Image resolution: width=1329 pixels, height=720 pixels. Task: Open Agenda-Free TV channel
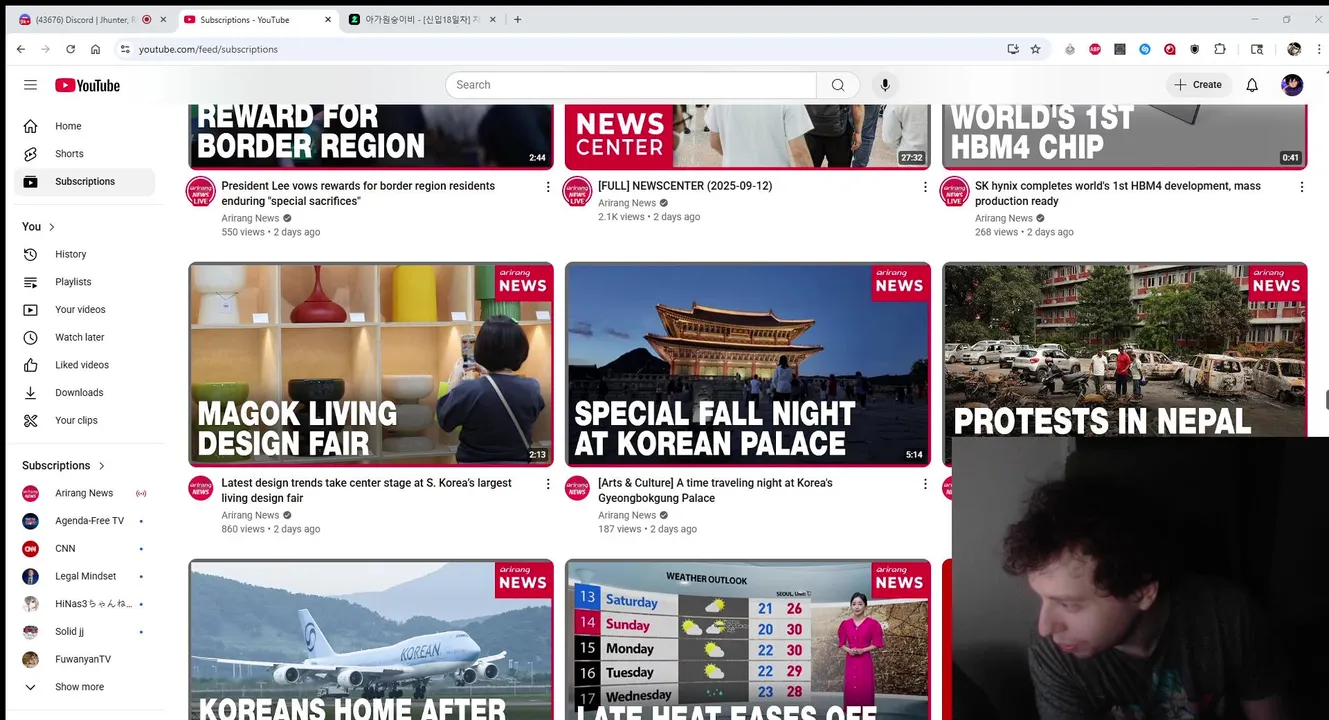click(x=84, y=521)
